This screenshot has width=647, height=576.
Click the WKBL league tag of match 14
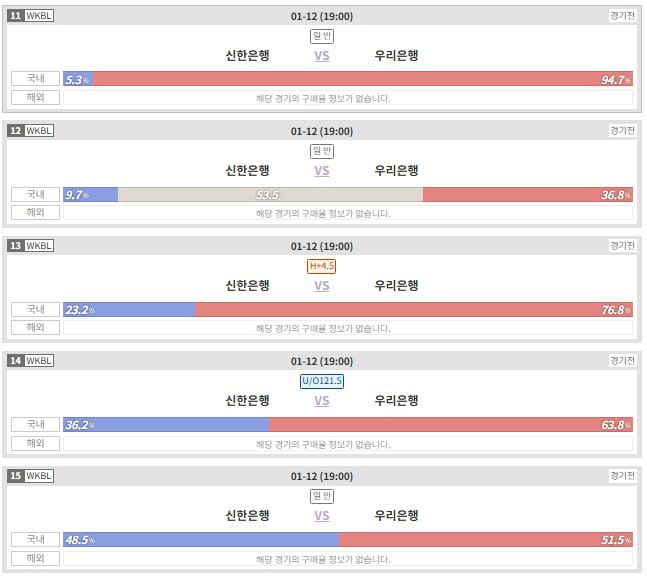click(39, 361)
